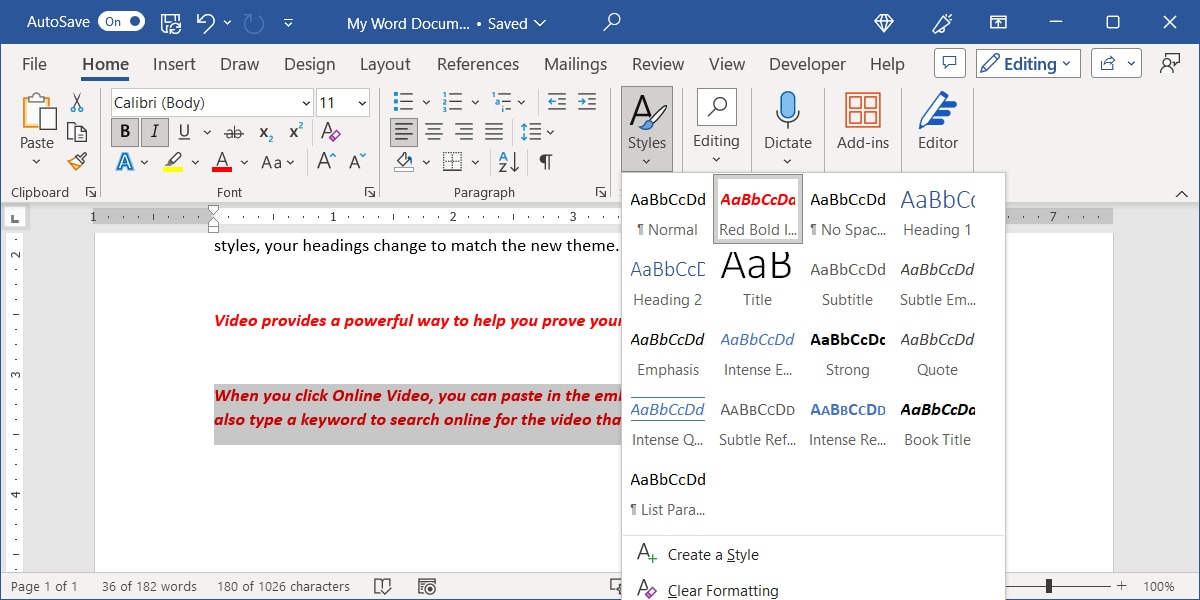Screen dimensions: 1200x600
Task: Apply strikethrough formatting
Action: [x=234, y=132]
